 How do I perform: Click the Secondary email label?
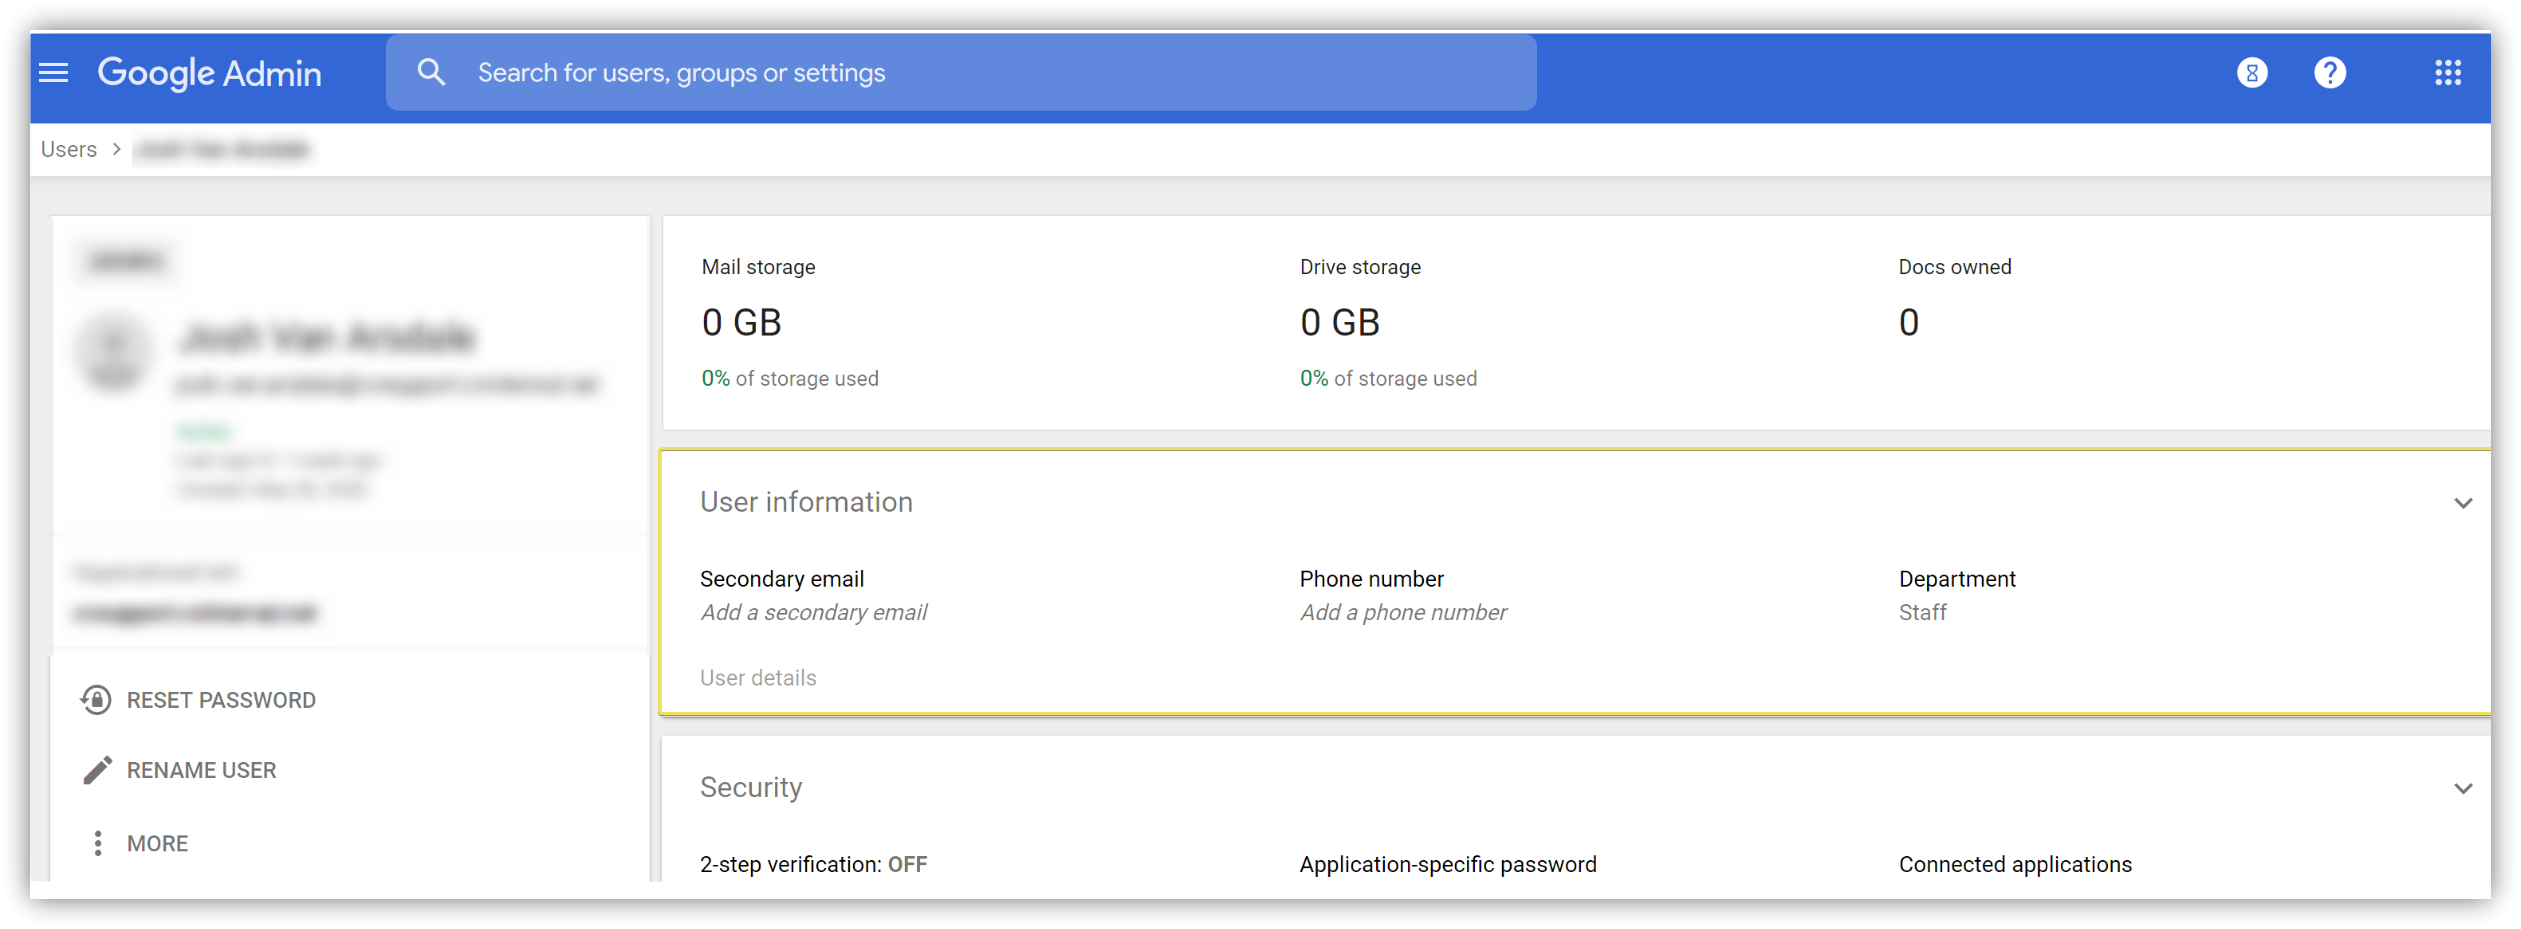782,579
